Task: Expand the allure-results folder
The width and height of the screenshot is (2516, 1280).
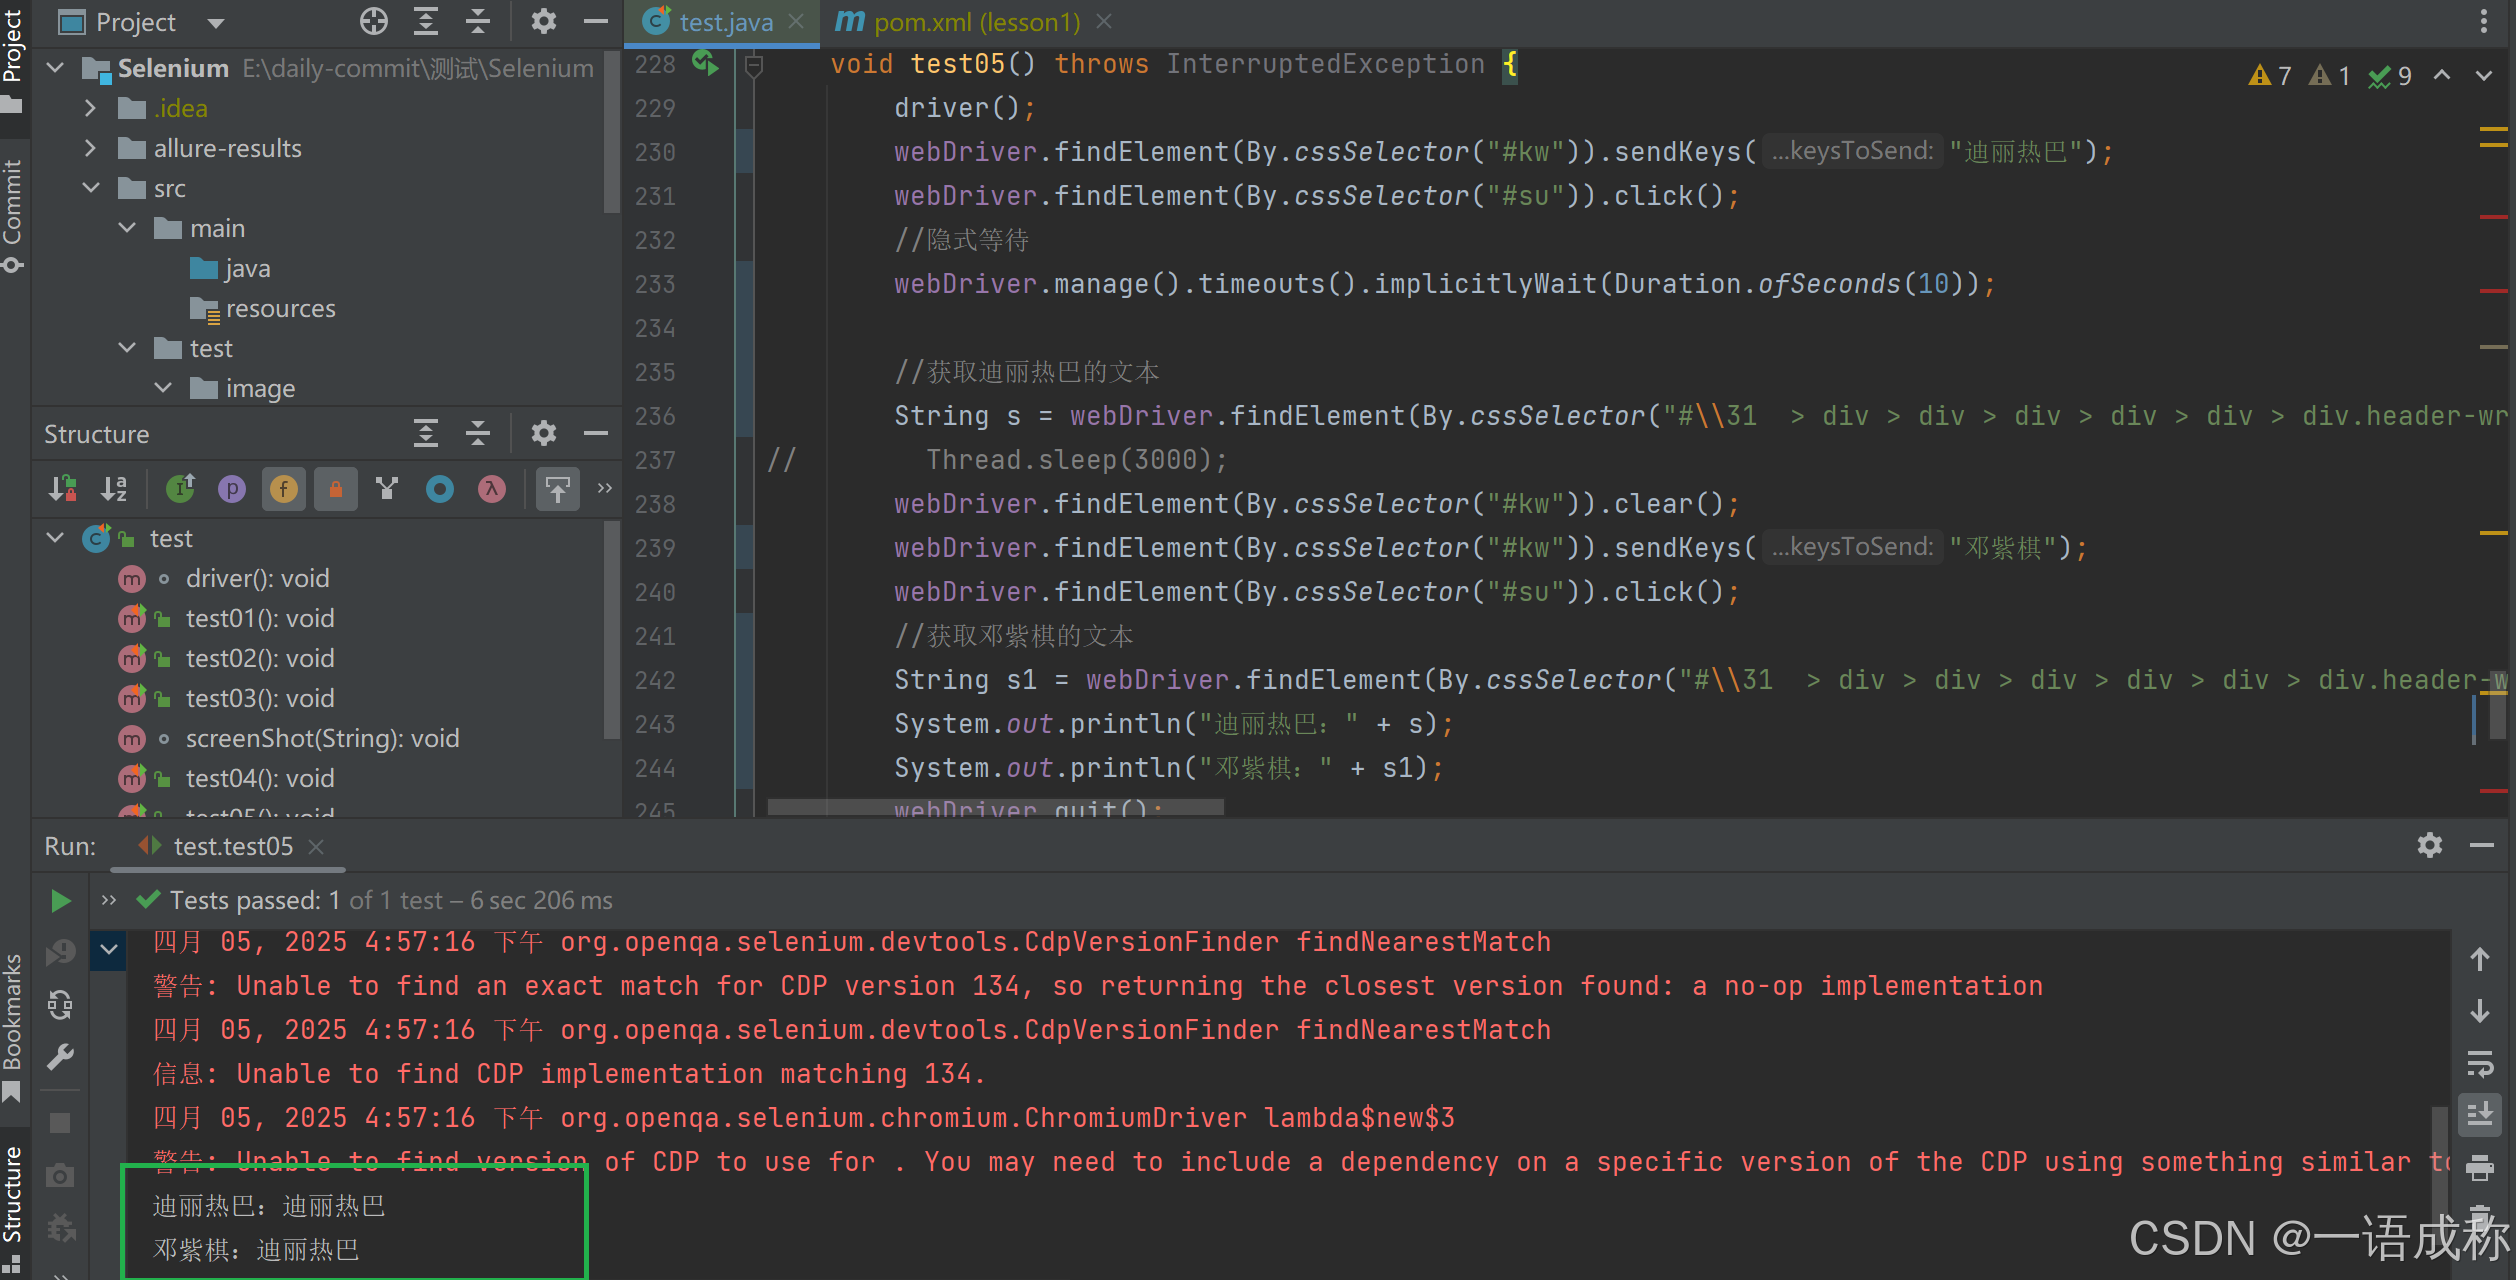Action: 91,148
